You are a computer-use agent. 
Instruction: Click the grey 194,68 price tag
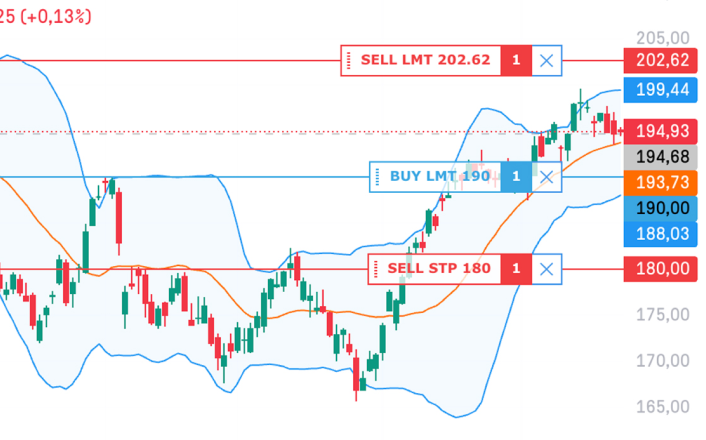[661, 157]
